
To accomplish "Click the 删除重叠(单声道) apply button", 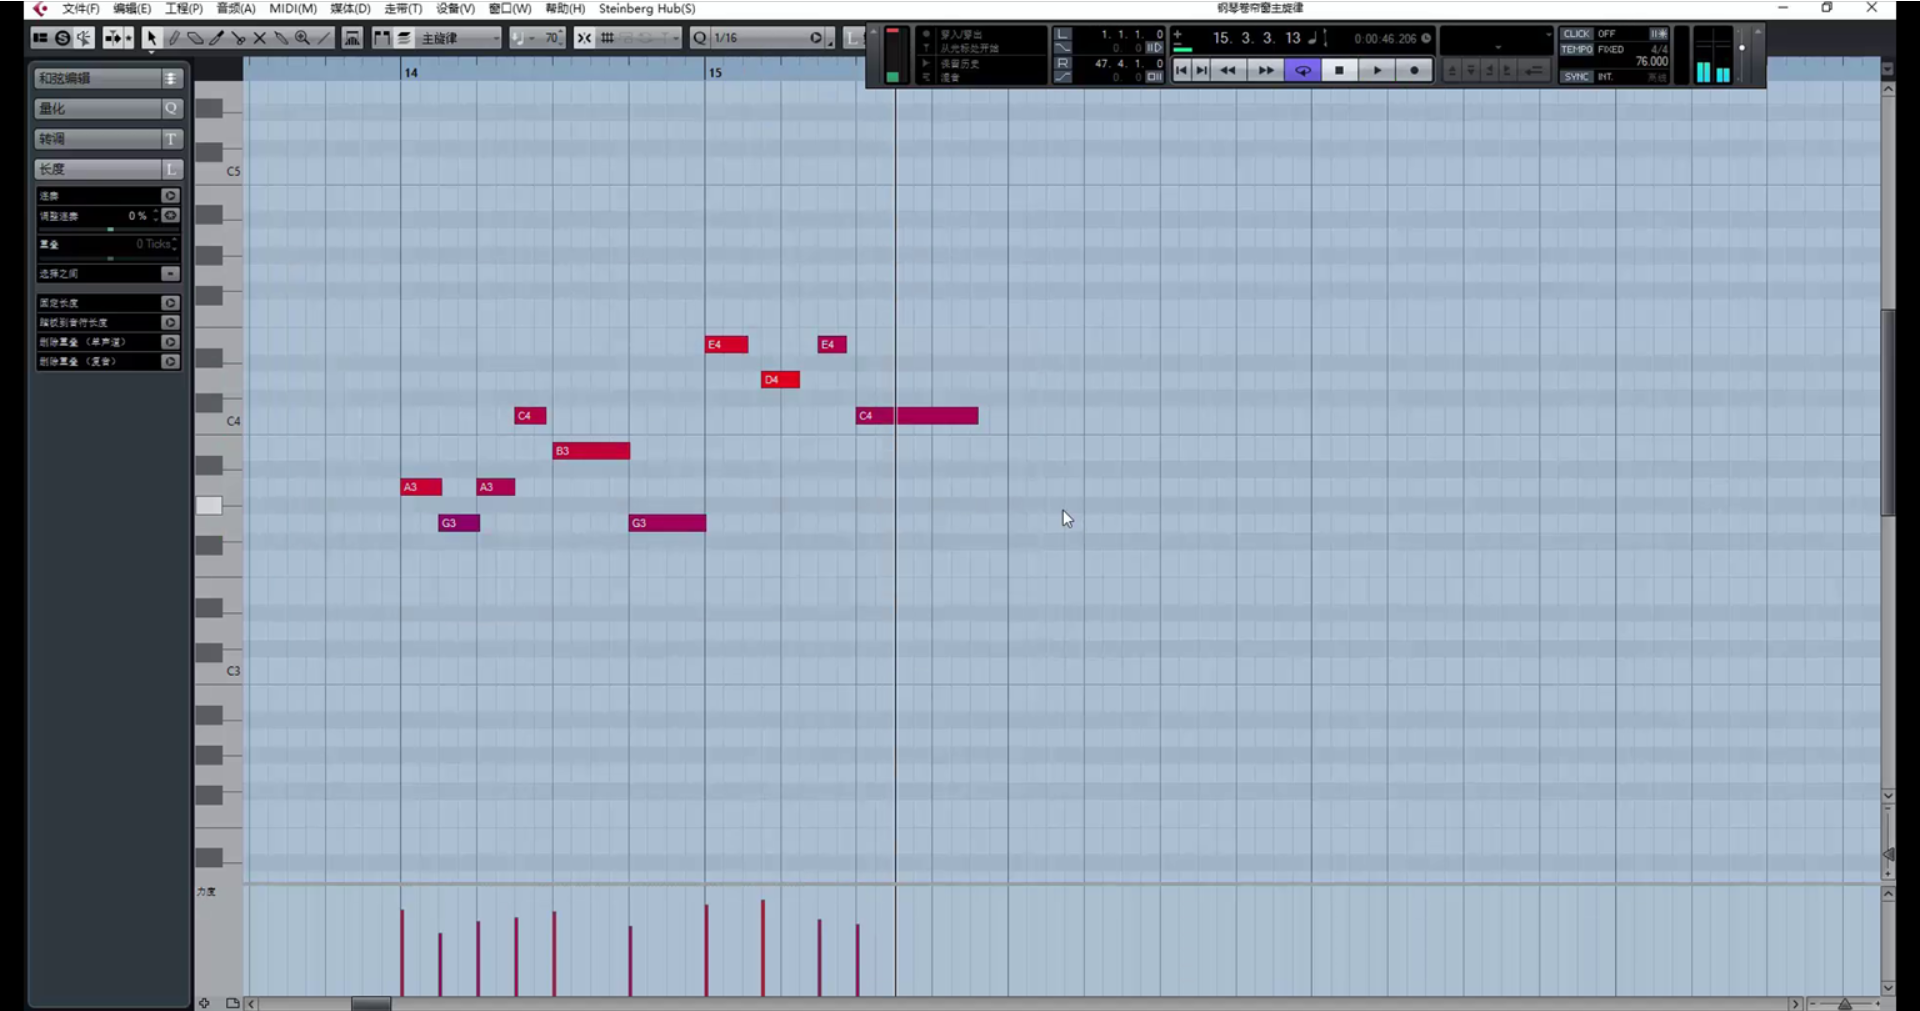I will click(x=170, y=342).
